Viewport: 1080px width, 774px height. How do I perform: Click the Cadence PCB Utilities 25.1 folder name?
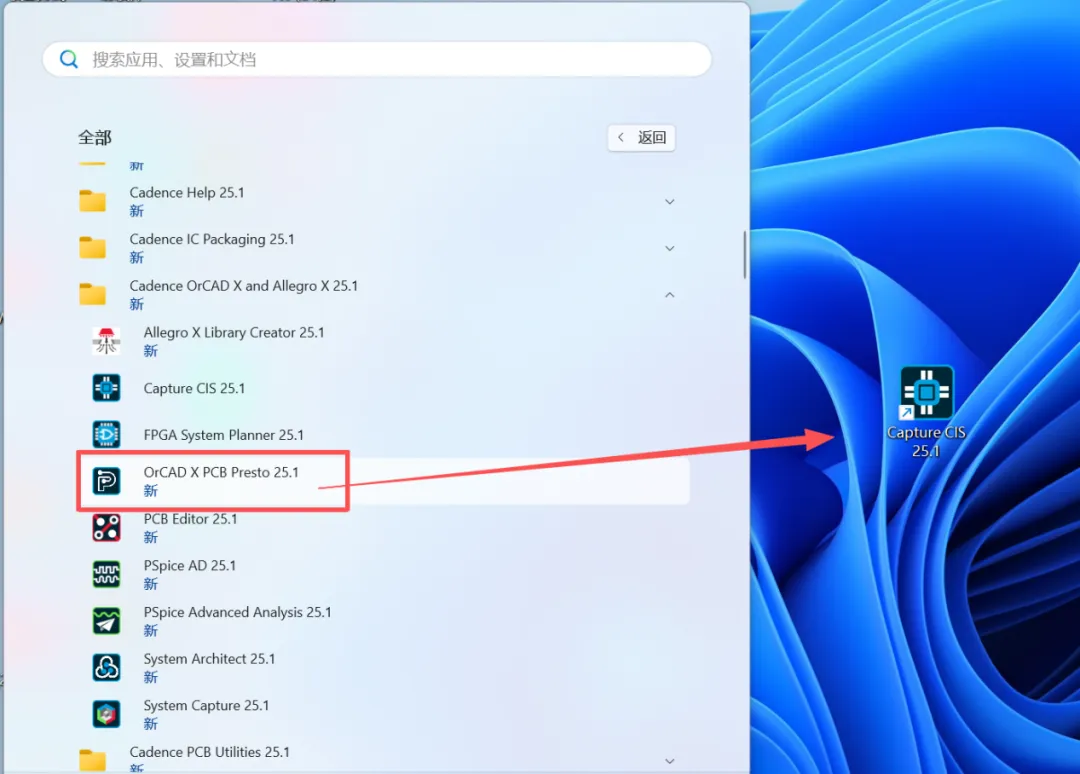click(x=209, y=752)
